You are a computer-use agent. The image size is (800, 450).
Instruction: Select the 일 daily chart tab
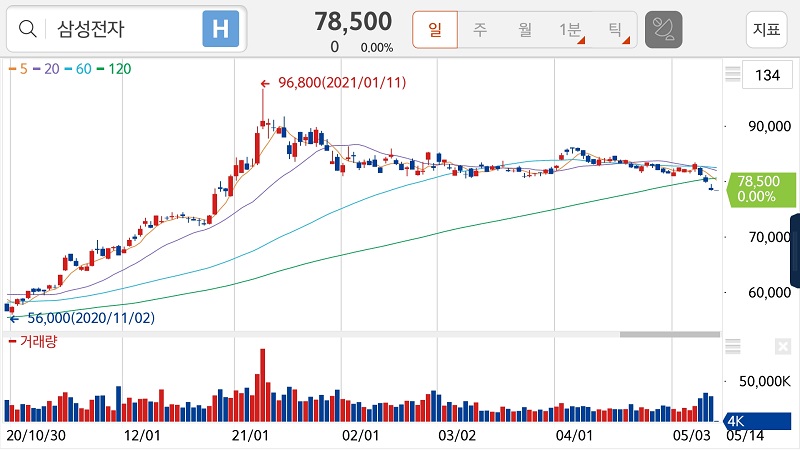[435, 30]
